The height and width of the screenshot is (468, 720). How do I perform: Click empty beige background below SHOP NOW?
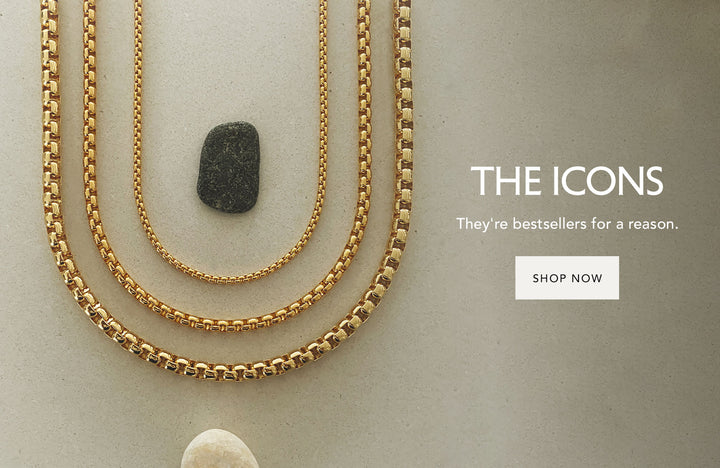coord(567,367)
